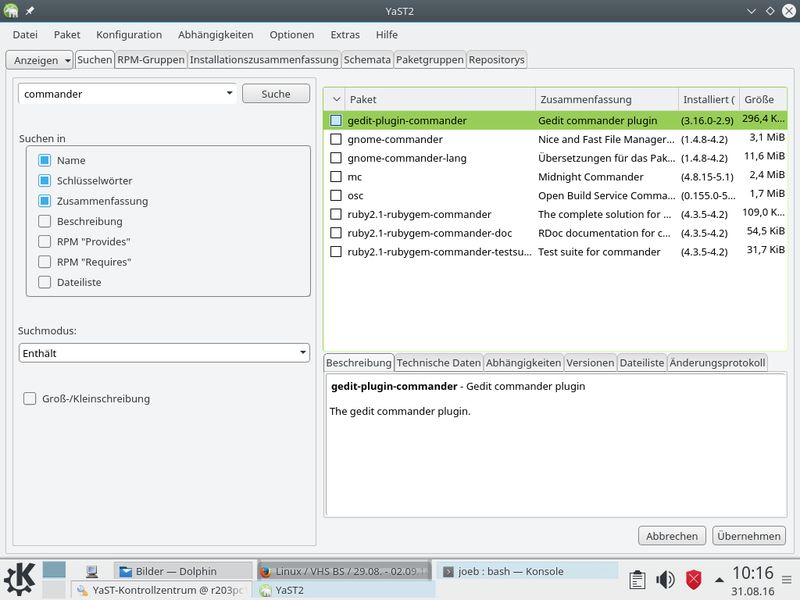This screenshot has height=600, width=800.
Task: Mark gnome-commander package for installation
Action: (336, 139)
